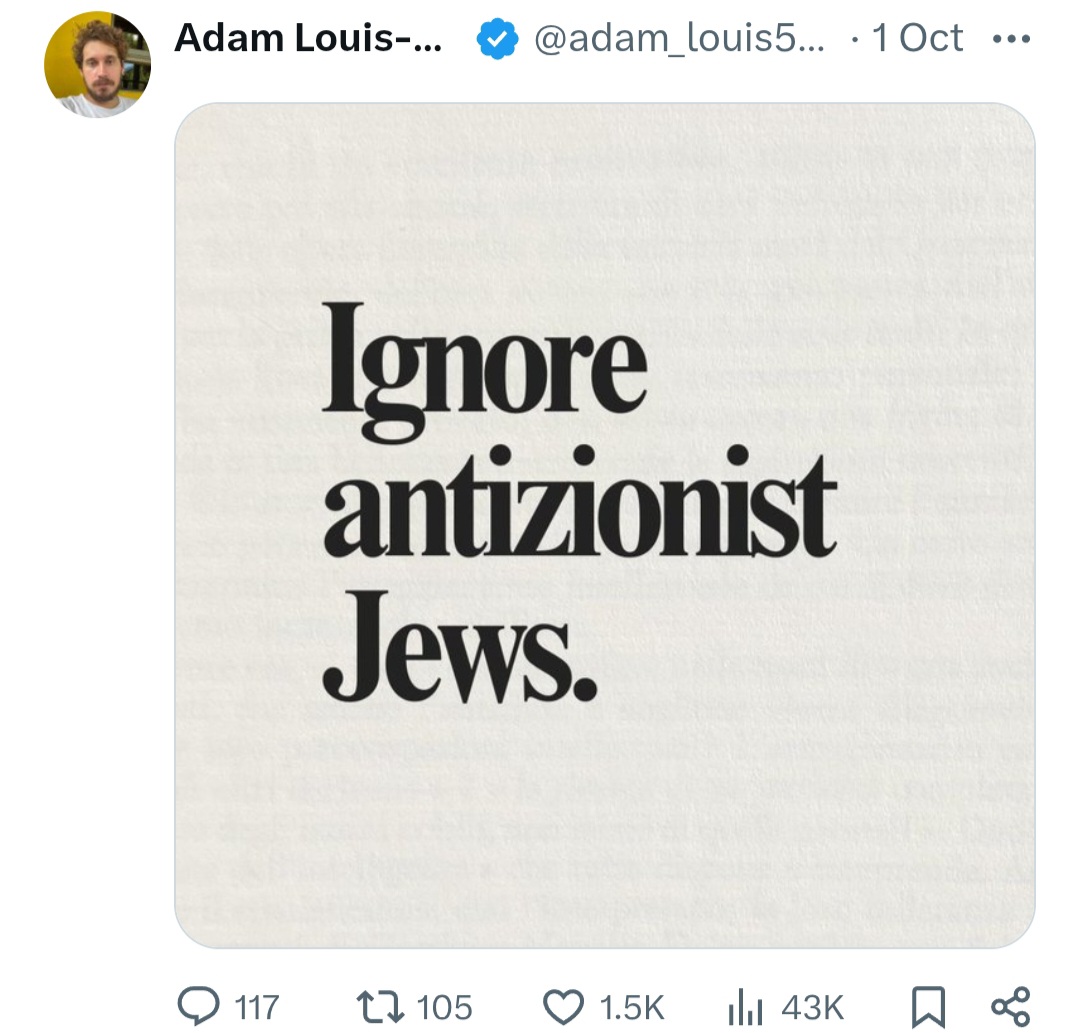Screen dimensions: 1080x1033
Task: Click the 117 replies count
Action: point(257,1007)
